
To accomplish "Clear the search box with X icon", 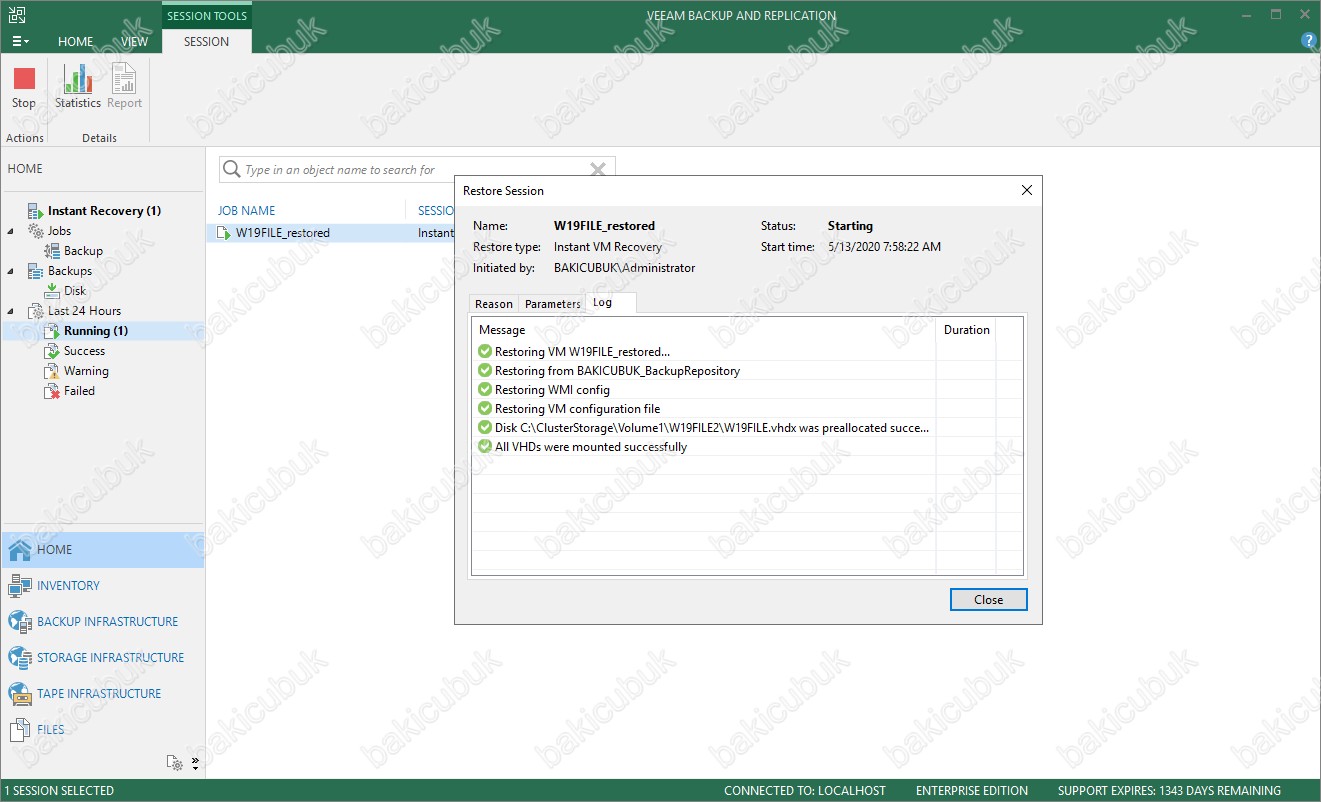I will pos(598,170).
